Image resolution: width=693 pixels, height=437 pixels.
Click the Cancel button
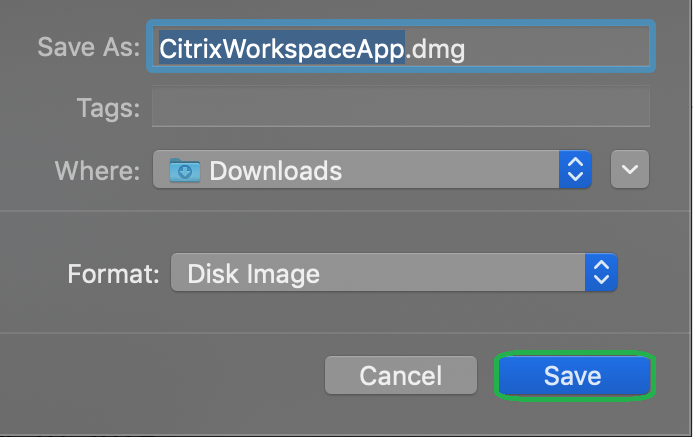[401, 375]
